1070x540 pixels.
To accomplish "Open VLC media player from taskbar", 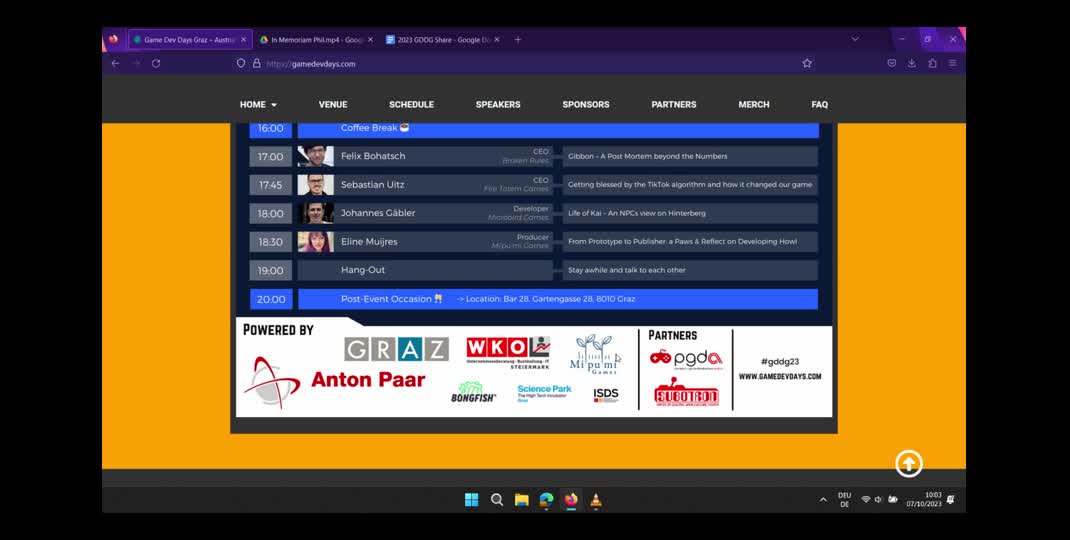I will click(596, 500).
